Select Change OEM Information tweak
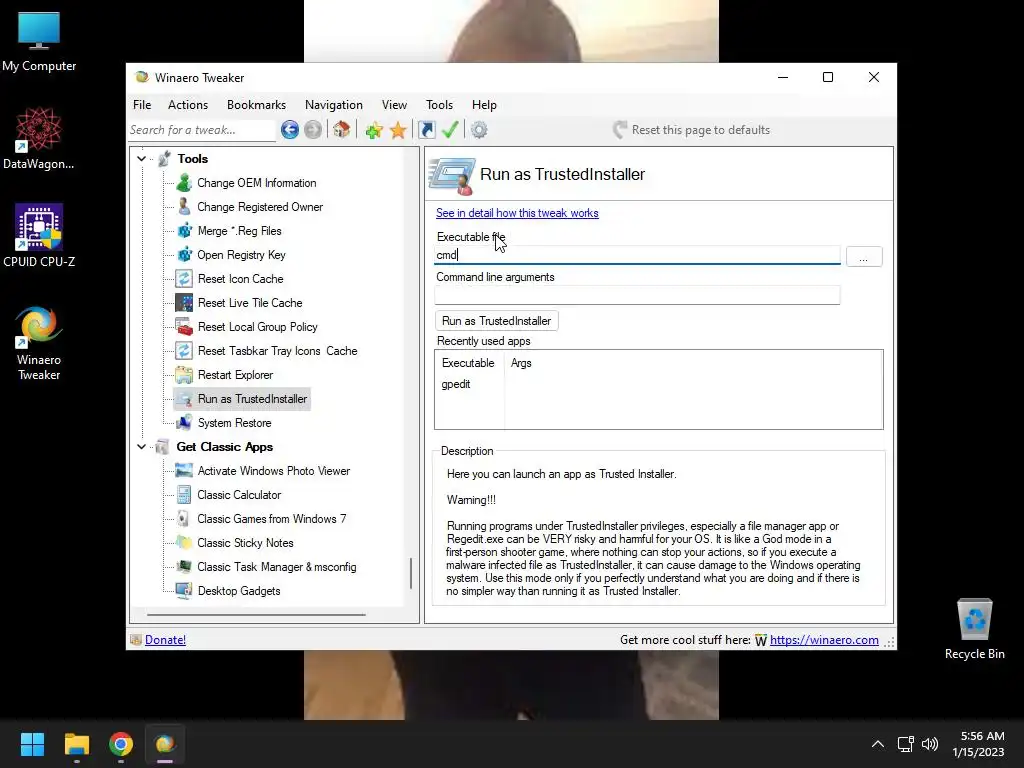The height and width of the screenshot is (768, 1024). 257,183
